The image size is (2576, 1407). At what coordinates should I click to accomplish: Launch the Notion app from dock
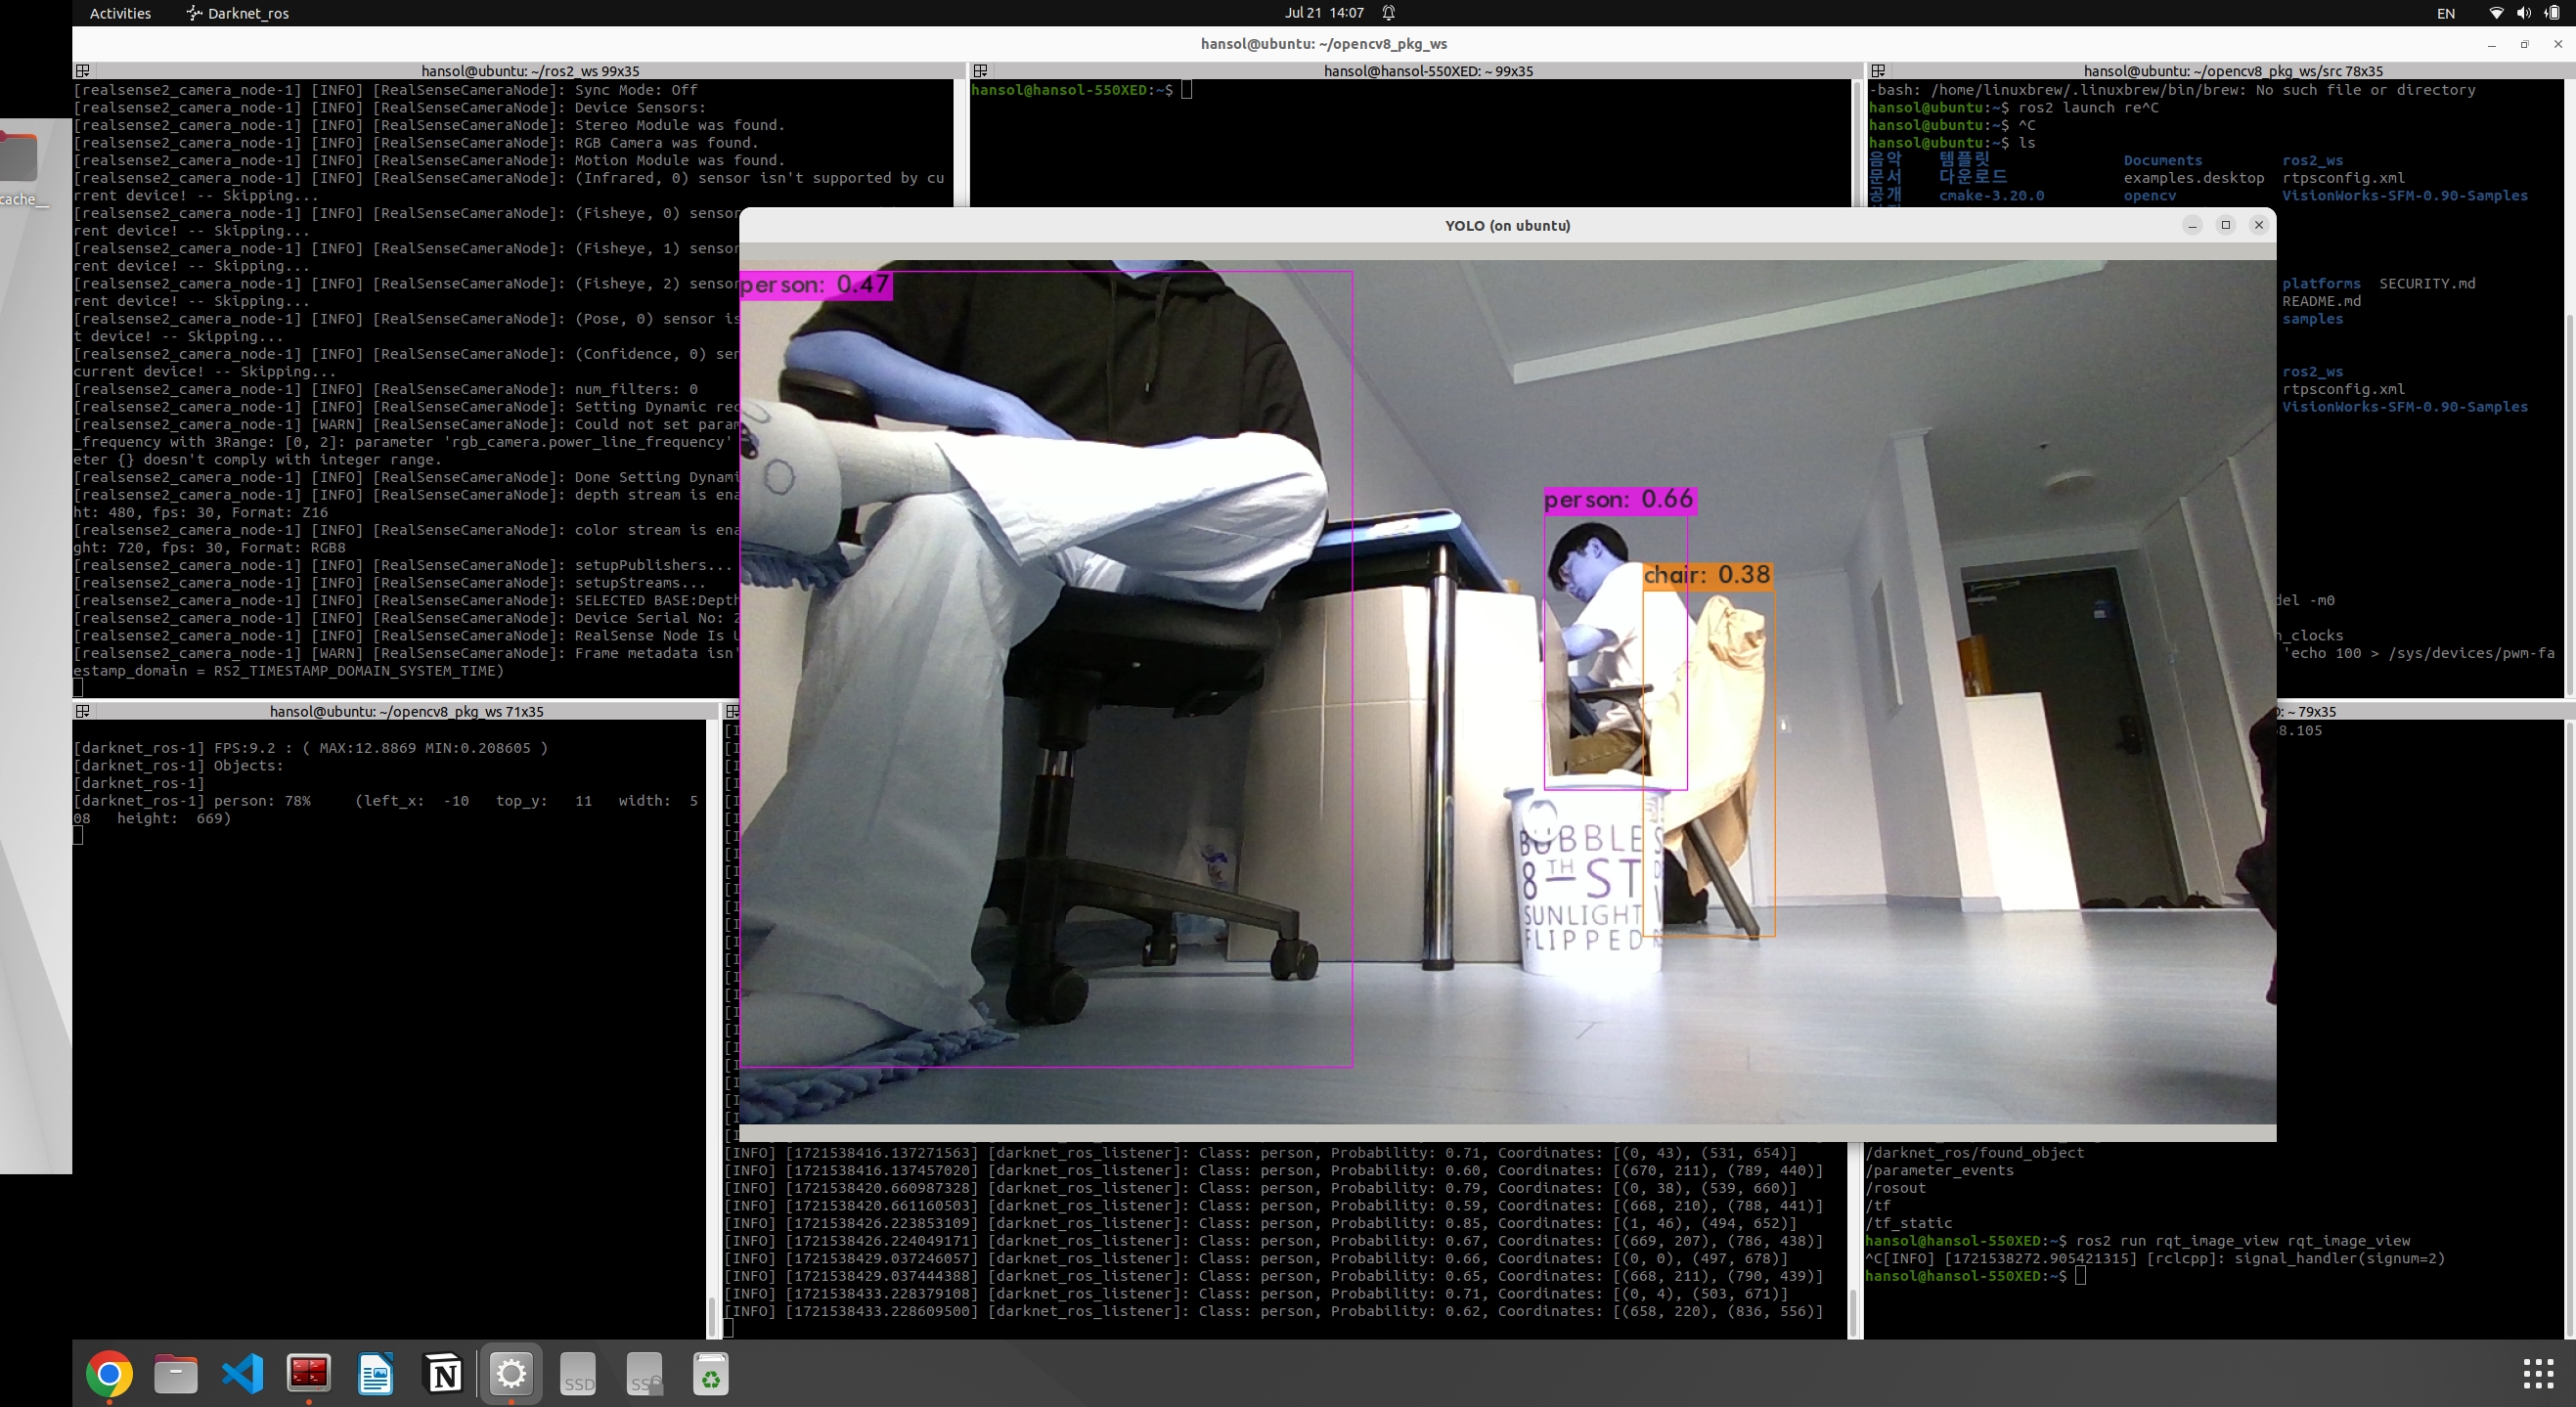point(444,1374)
